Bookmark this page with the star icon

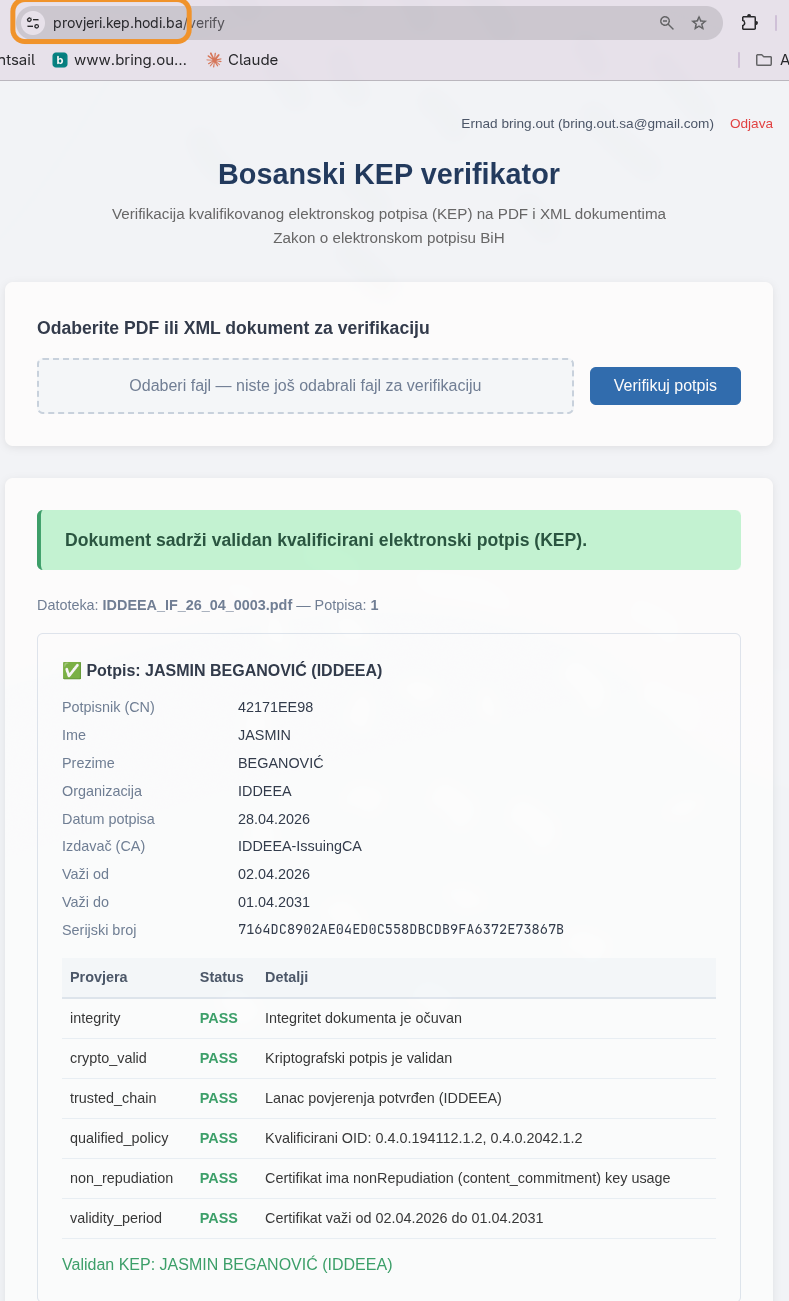(699, 23)
